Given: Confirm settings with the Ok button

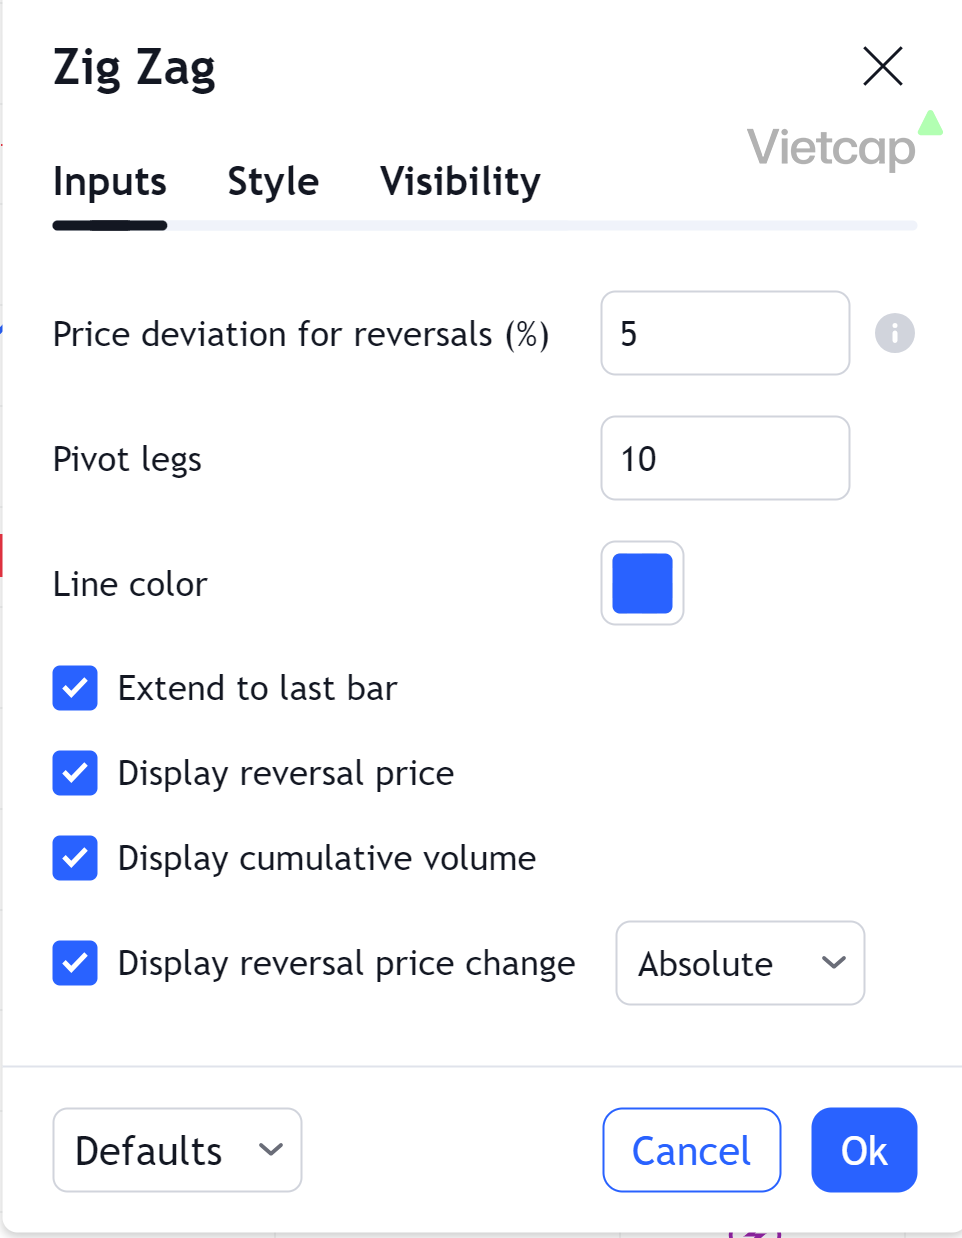Looking at the screenshot, I should click(x=864, y=1150).
